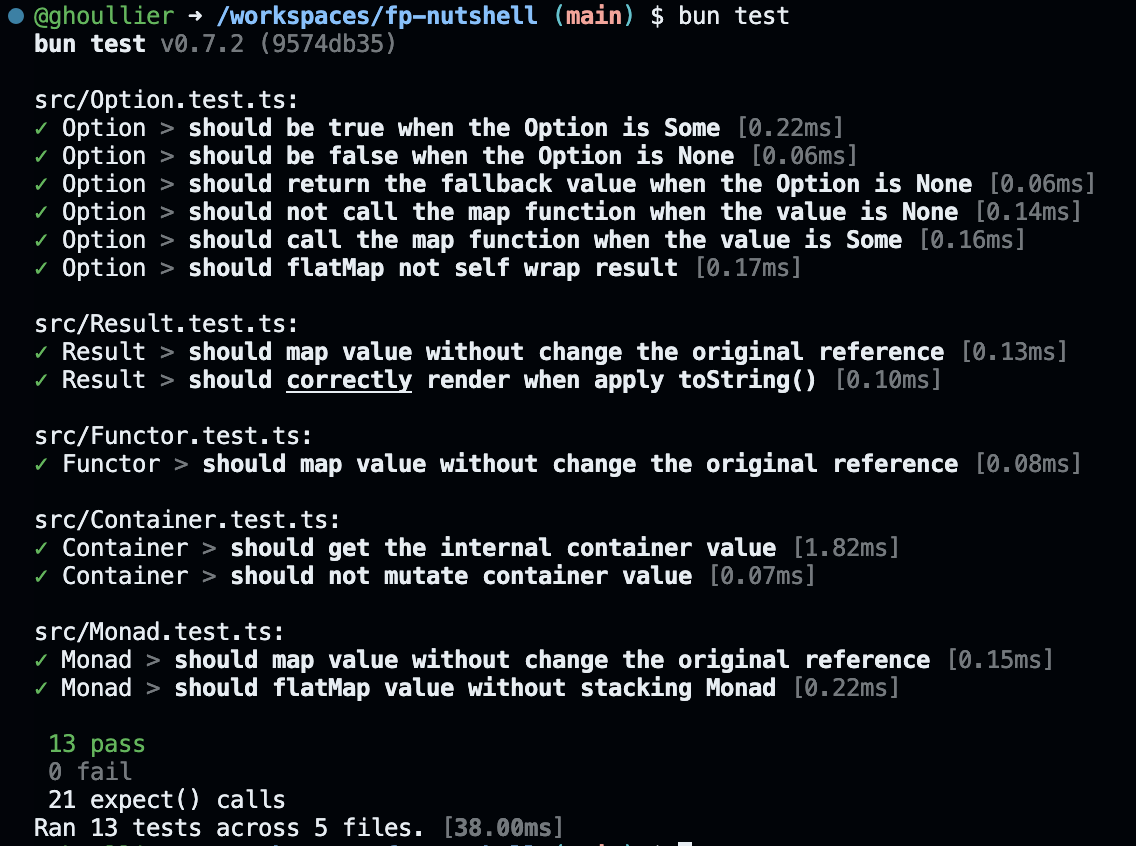Click the 'bun test' command text in prompt
The image size is (1136, 846).
click(734, 16)
